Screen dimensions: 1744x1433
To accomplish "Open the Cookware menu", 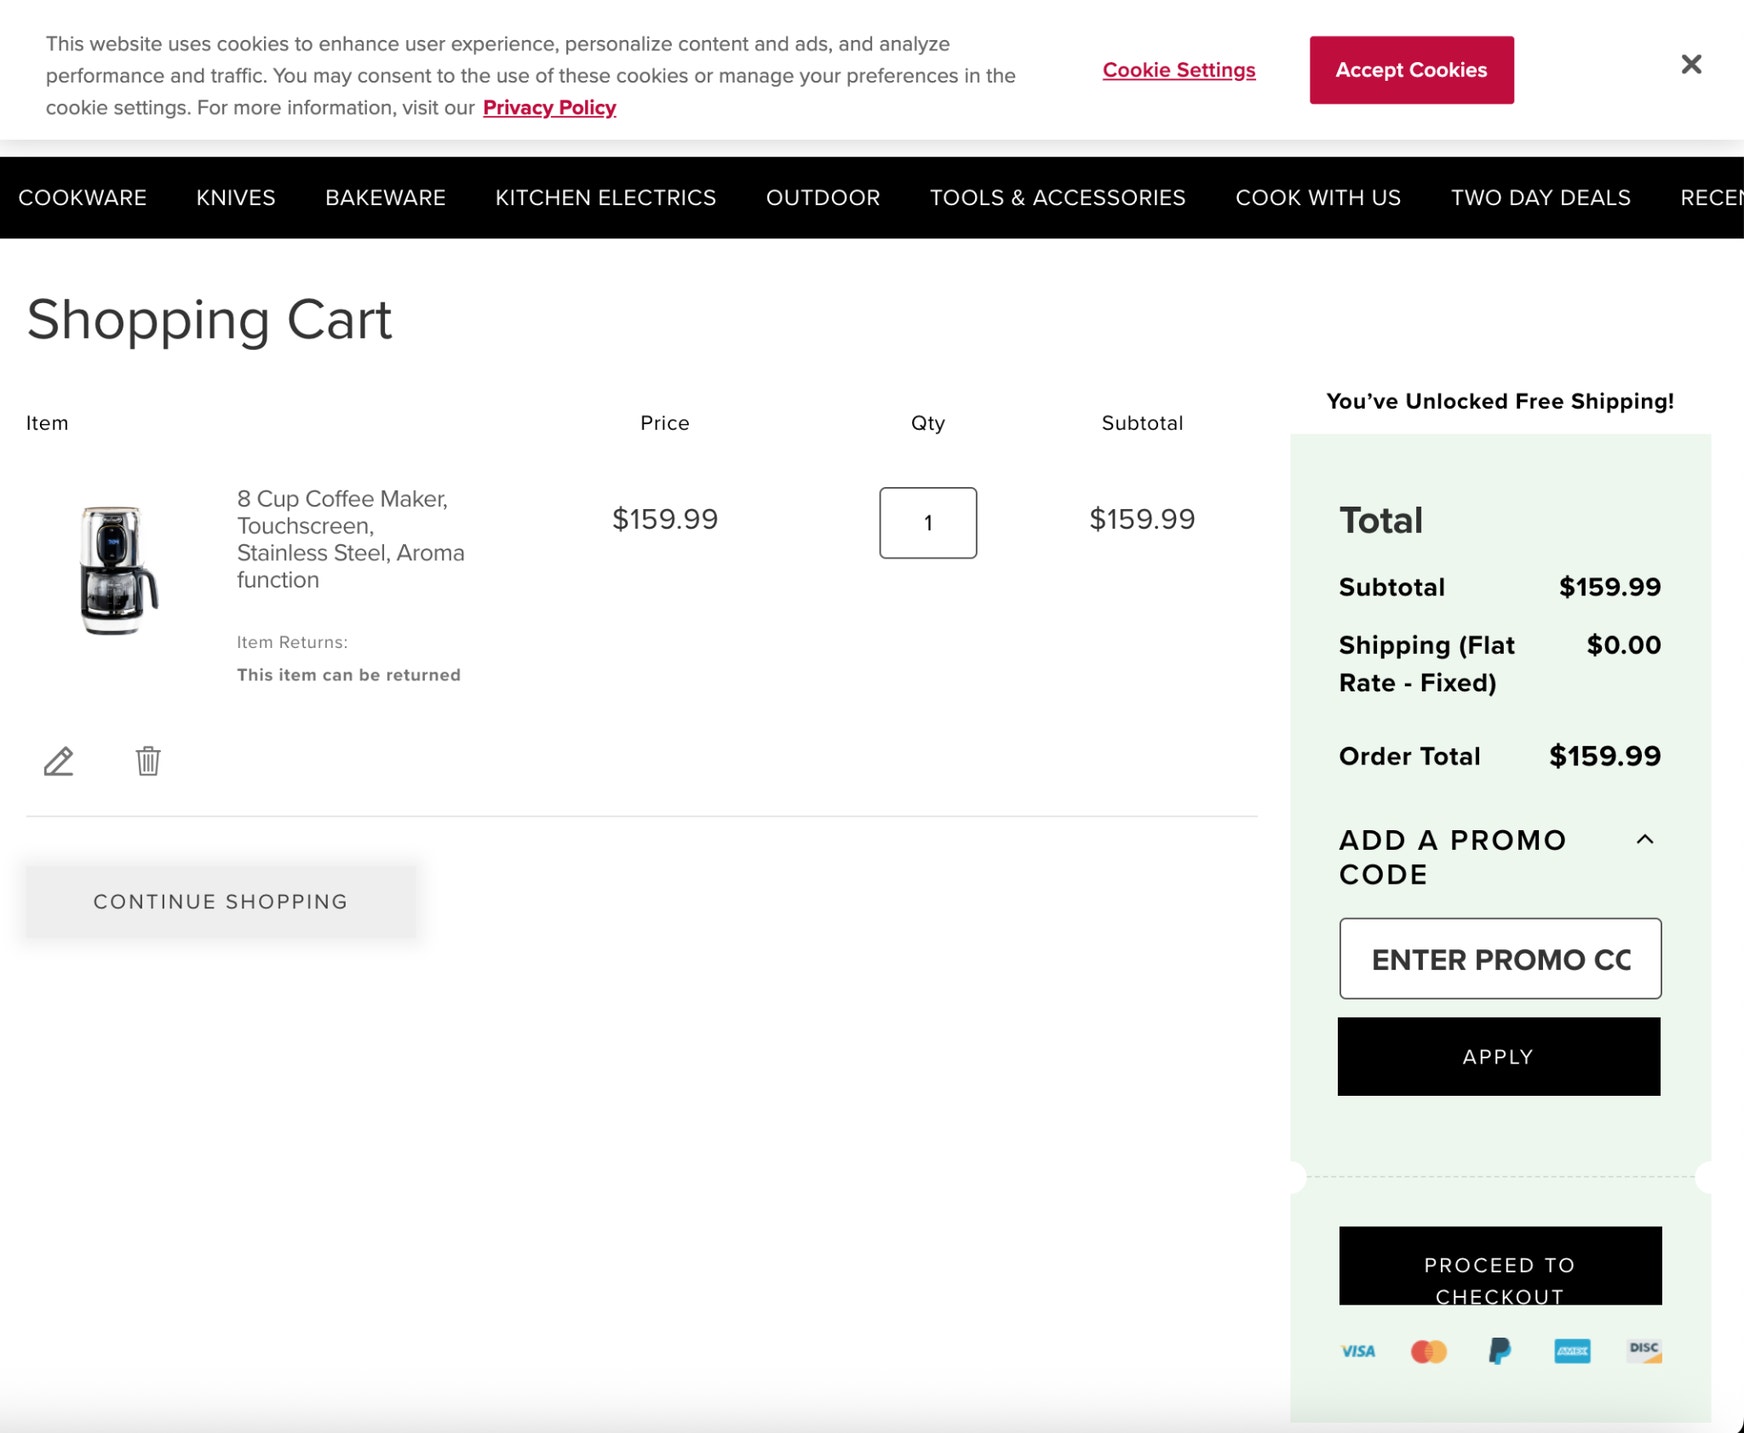I will (82, 198).
